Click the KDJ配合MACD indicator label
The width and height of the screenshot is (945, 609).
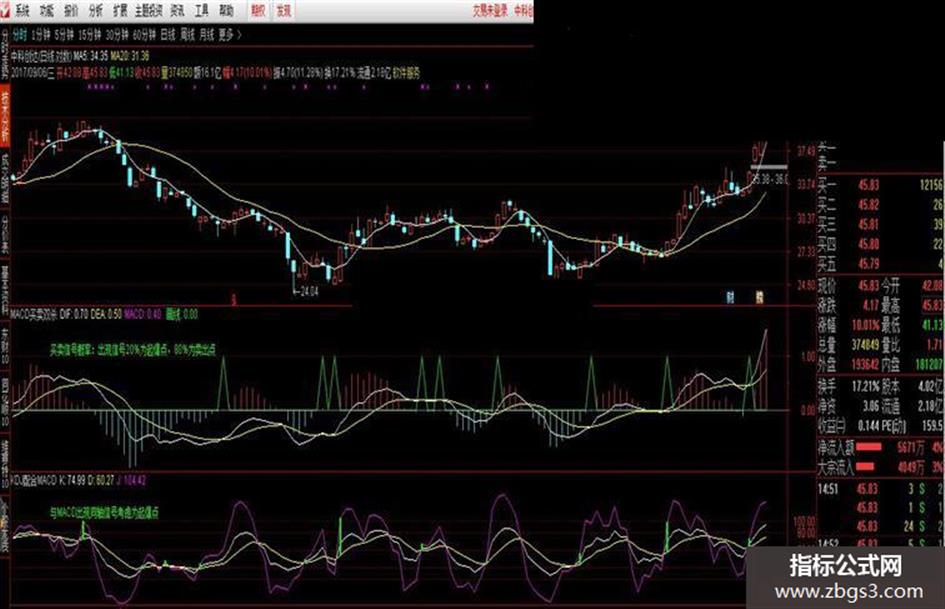34,481
